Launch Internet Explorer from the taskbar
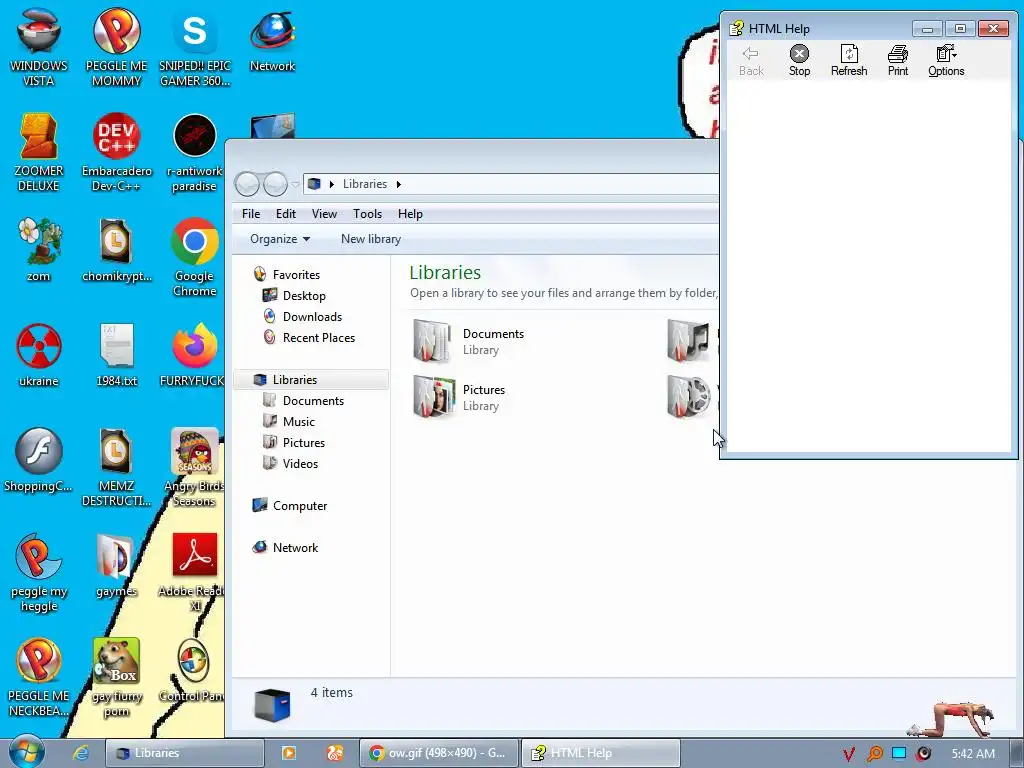Screen dimensions: 1024x768 click(81, 753)
